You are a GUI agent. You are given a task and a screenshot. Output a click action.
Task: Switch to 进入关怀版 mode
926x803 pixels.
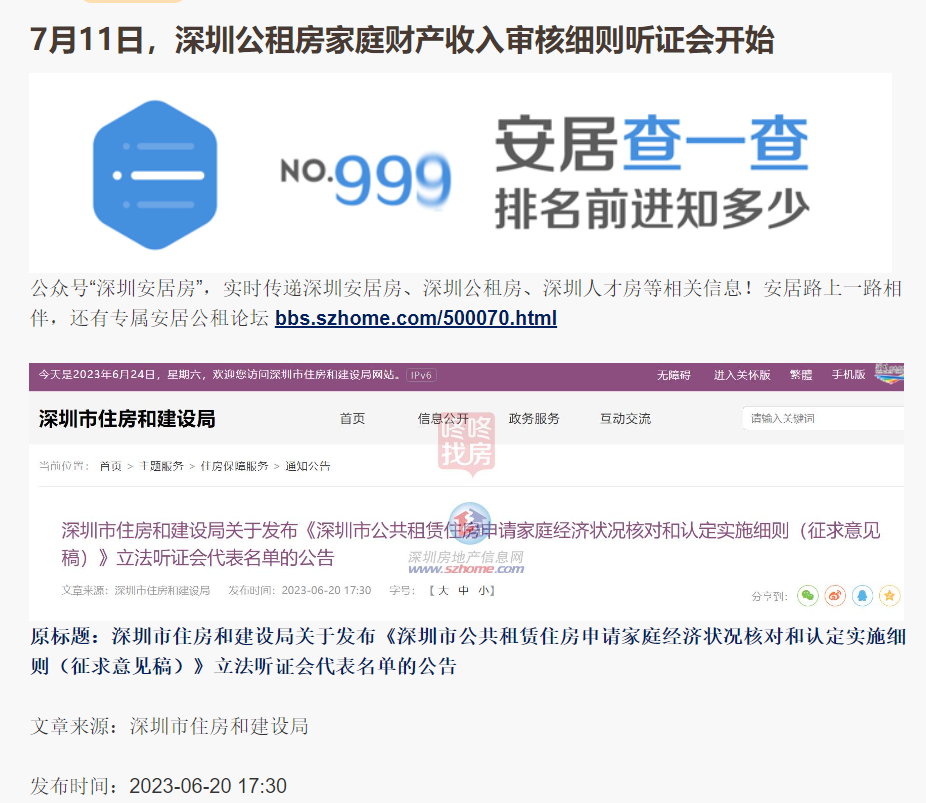(x=742, y=375)
